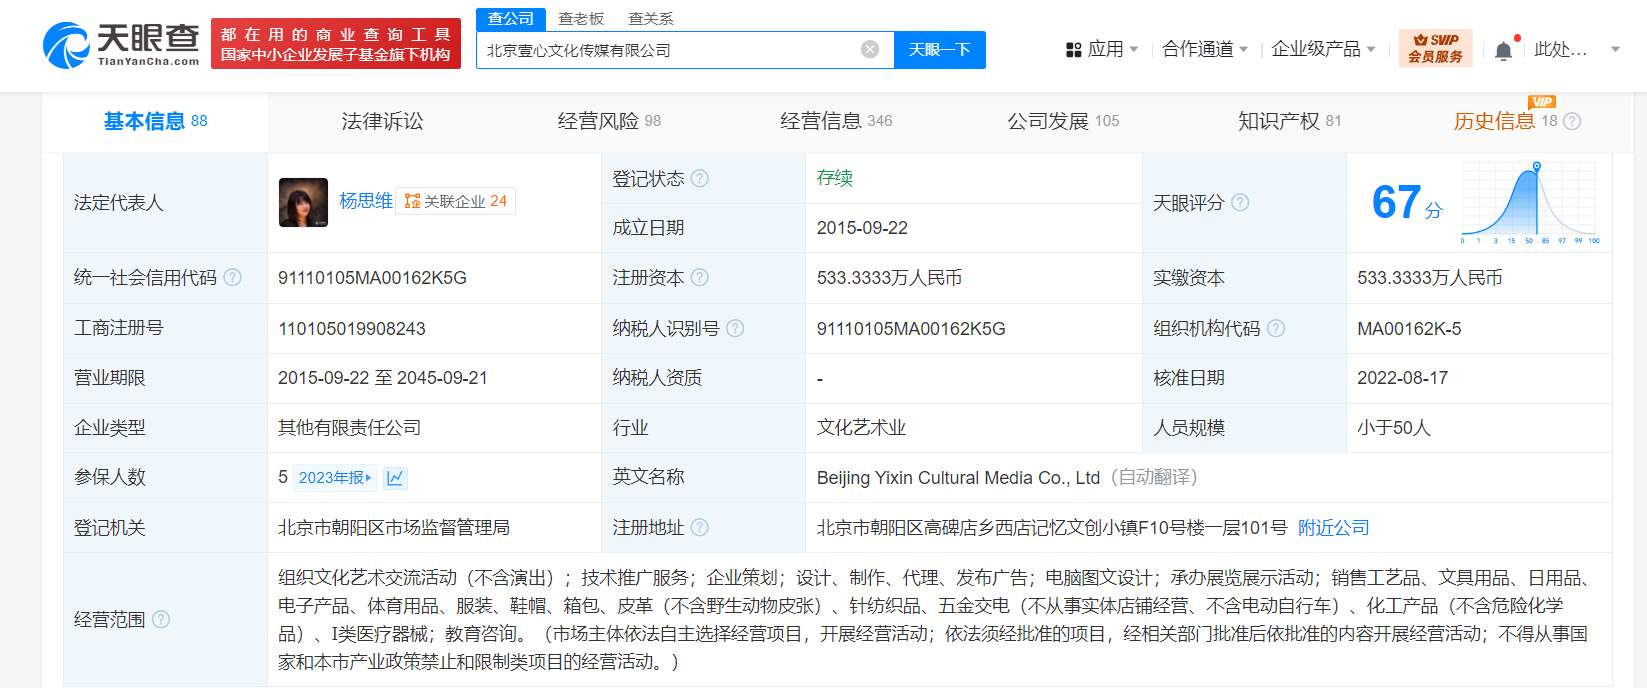Clear the search box text
This screenshot has height=688, width=1647.
pyautogui.click(x=870, y=50)
